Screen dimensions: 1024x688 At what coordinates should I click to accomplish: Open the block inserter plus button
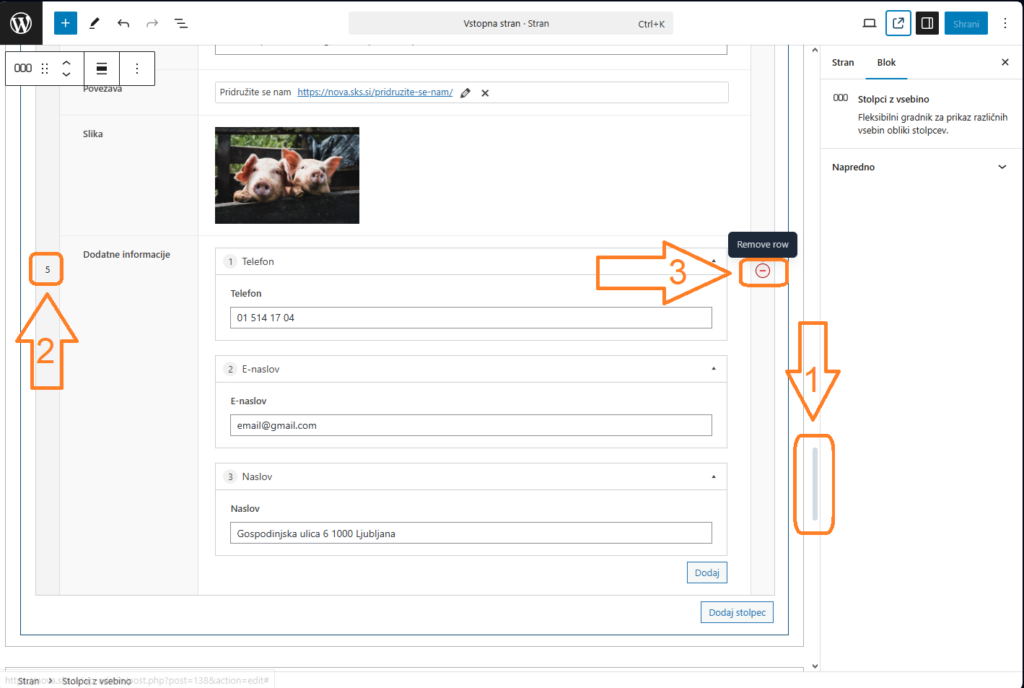click(x=65, y=23)
